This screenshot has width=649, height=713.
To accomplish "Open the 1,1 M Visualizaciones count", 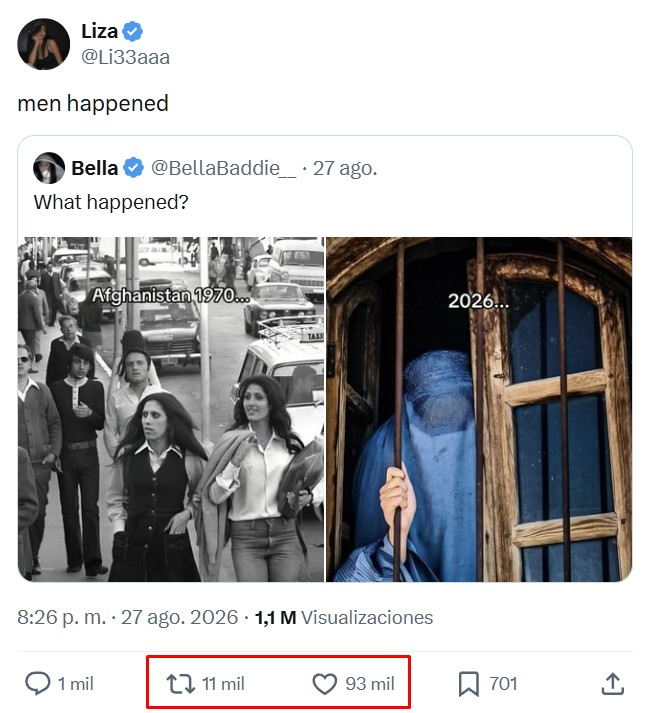I will 344,618.
